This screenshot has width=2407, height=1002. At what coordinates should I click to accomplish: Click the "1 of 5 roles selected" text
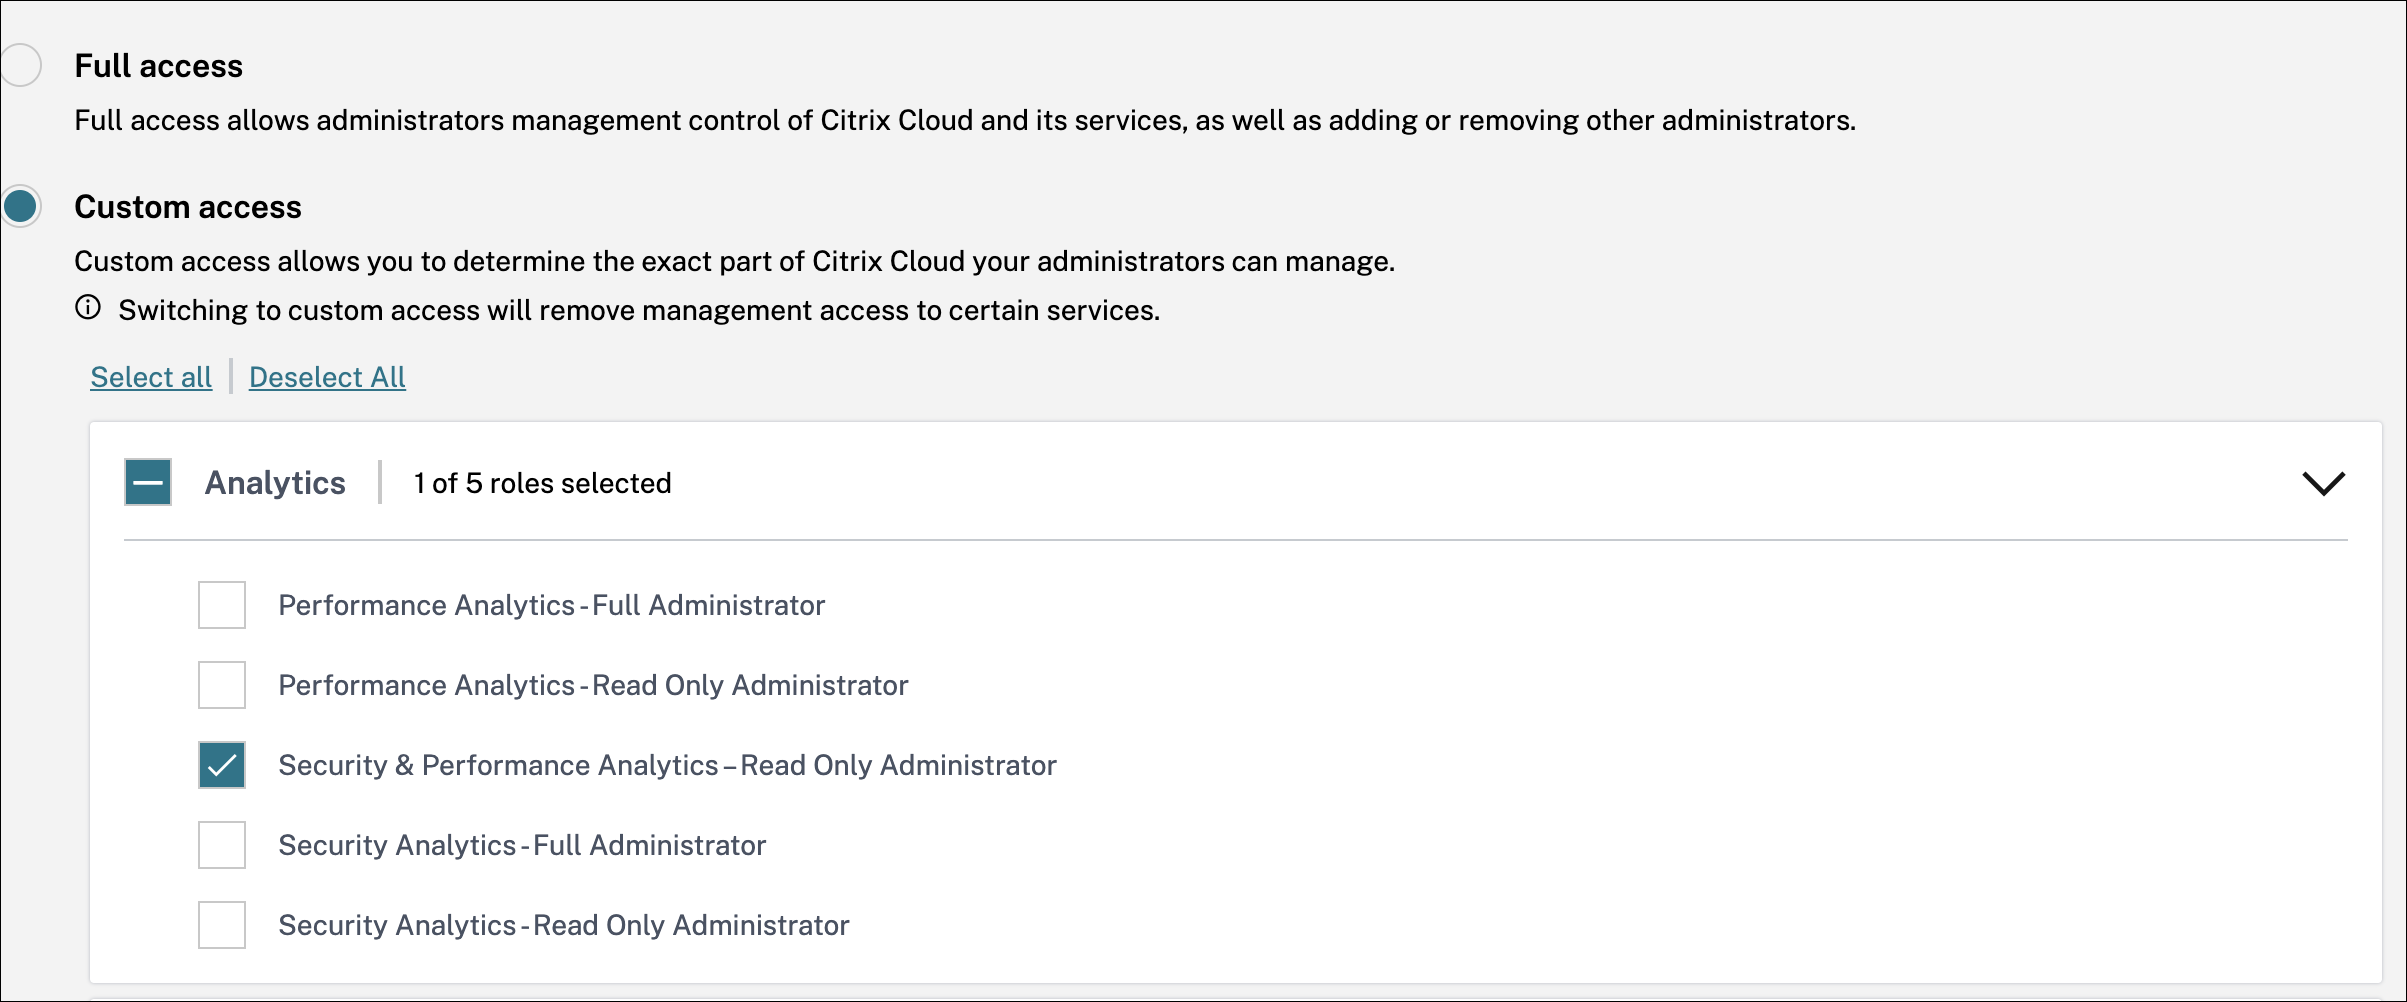point(542,483)
